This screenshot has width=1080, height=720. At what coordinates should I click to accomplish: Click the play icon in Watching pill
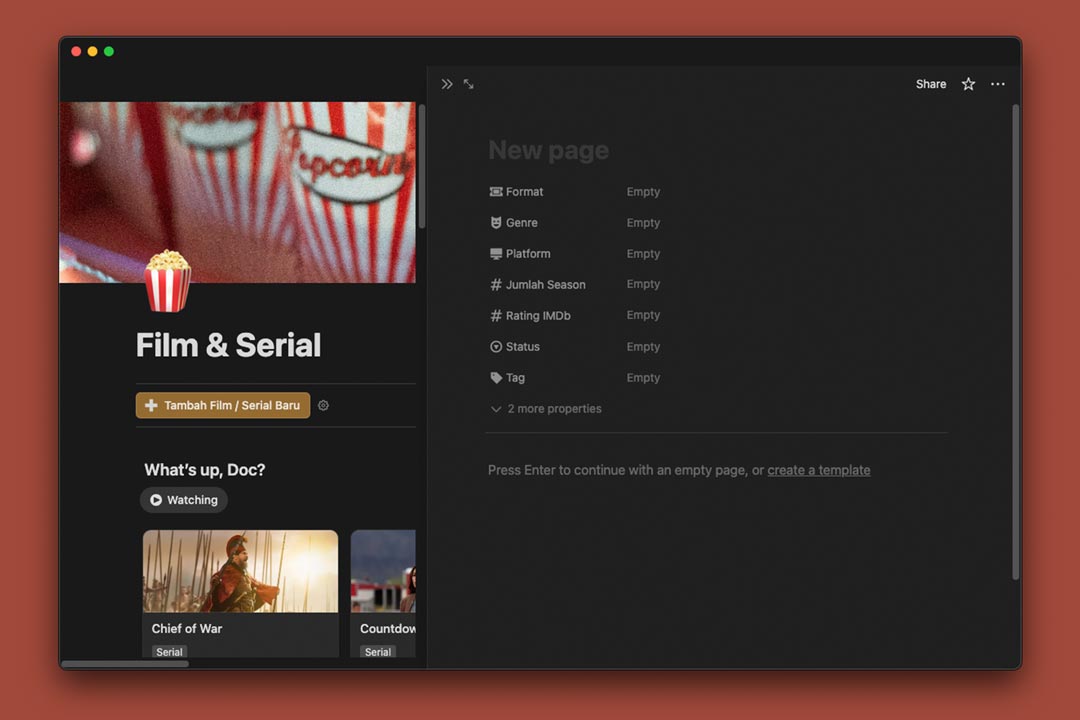point(156,500)
